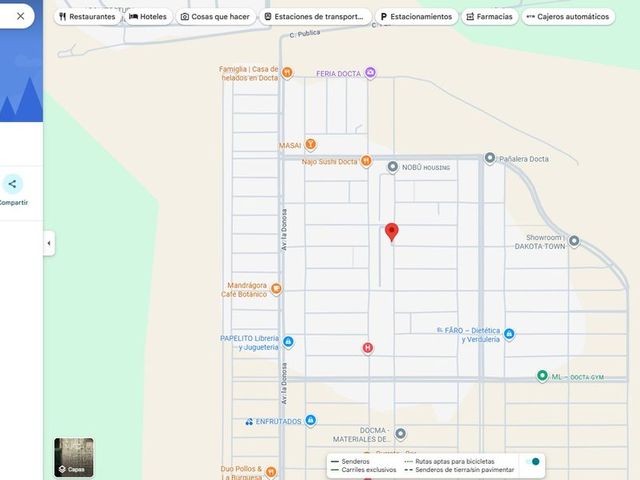640x480 pixels.
Task: Open the Cosas que hacer filter
Action: pos(215,17)
